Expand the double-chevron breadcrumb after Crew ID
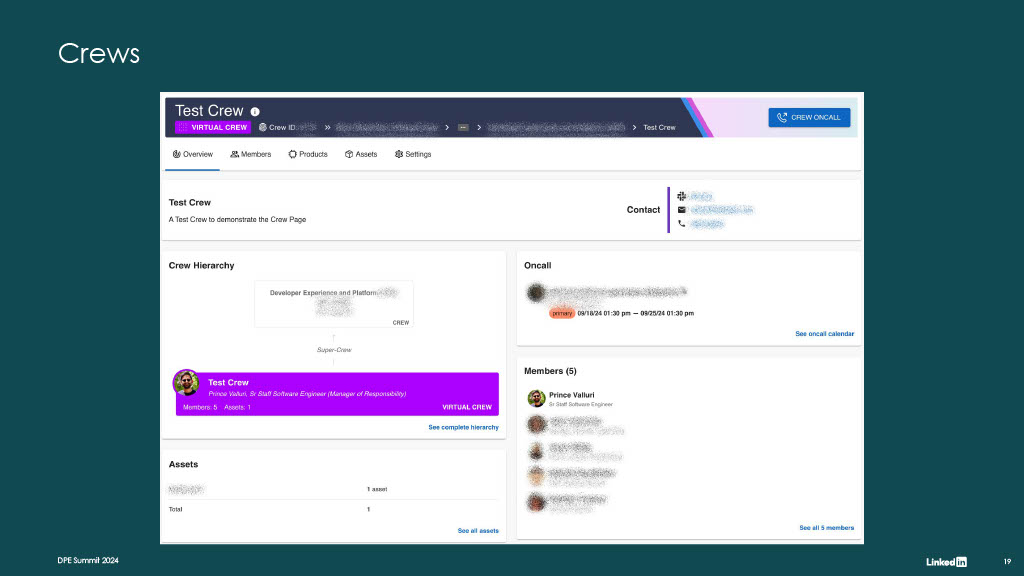Screen dimensions: 1024x576 point(327,127)
